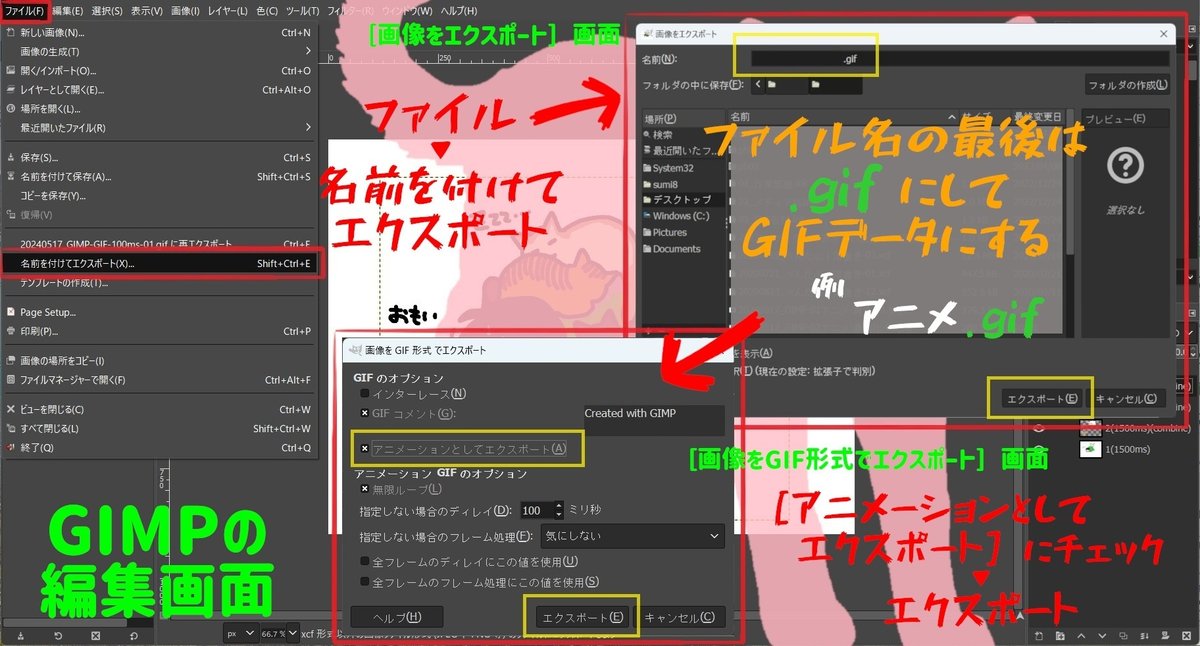The width and height of the screenshot is (1200, 646).
Task: Choose コピーを保存(Y) menu item
Action: click(160, 195)
